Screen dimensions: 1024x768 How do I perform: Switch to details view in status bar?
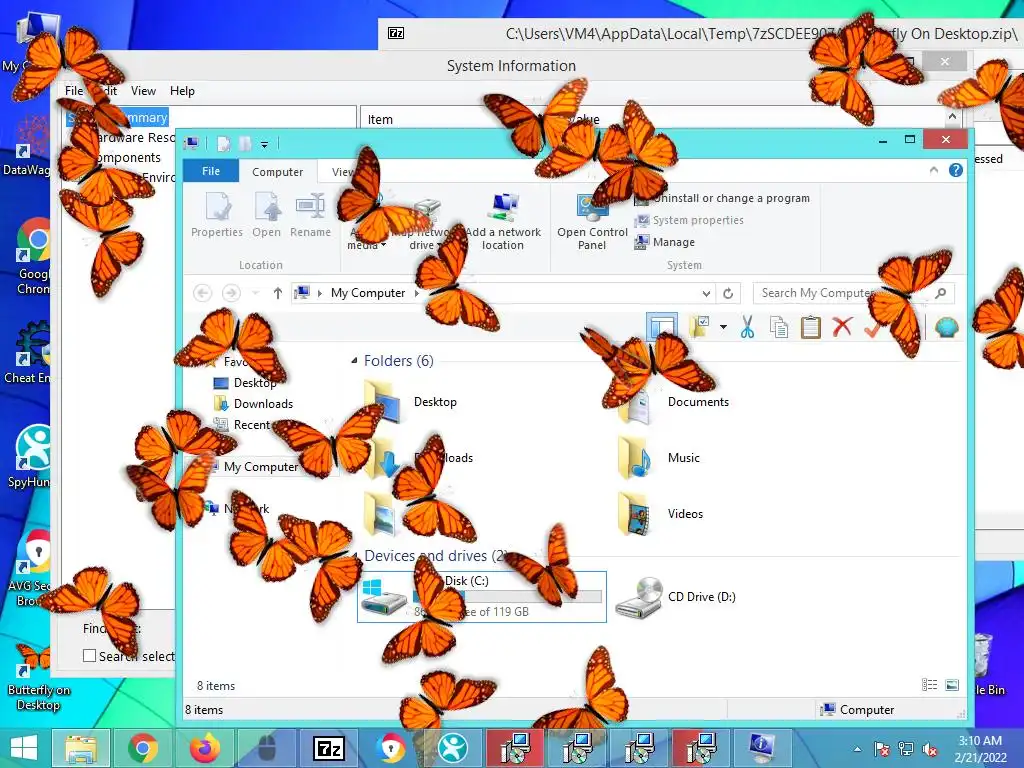pyautogui.click(x=929, y=684)
